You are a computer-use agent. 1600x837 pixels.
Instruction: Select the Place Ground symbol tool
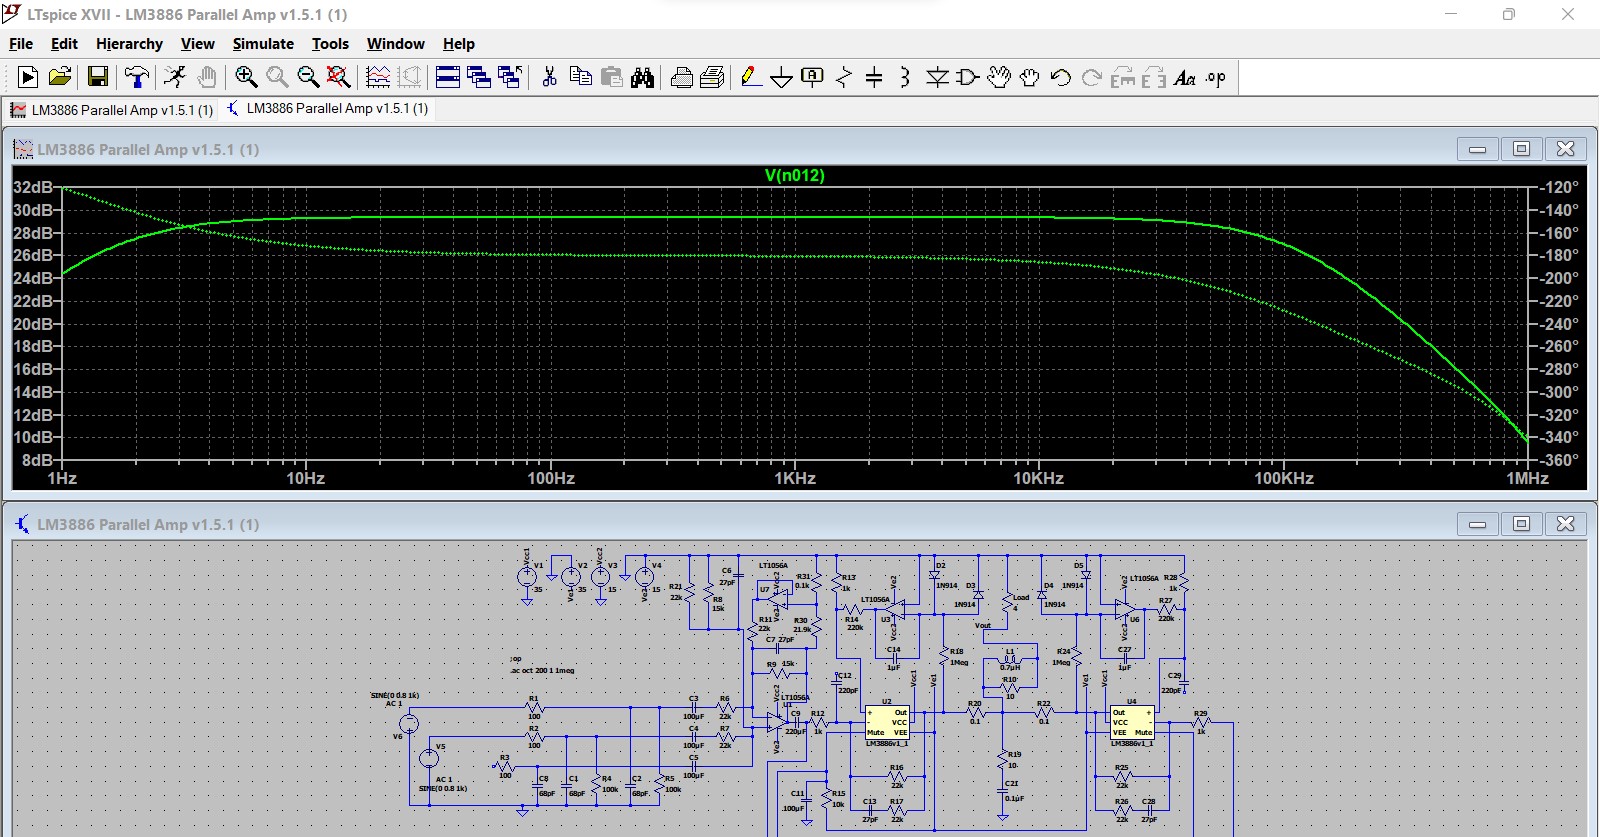(x=782, y=77)
